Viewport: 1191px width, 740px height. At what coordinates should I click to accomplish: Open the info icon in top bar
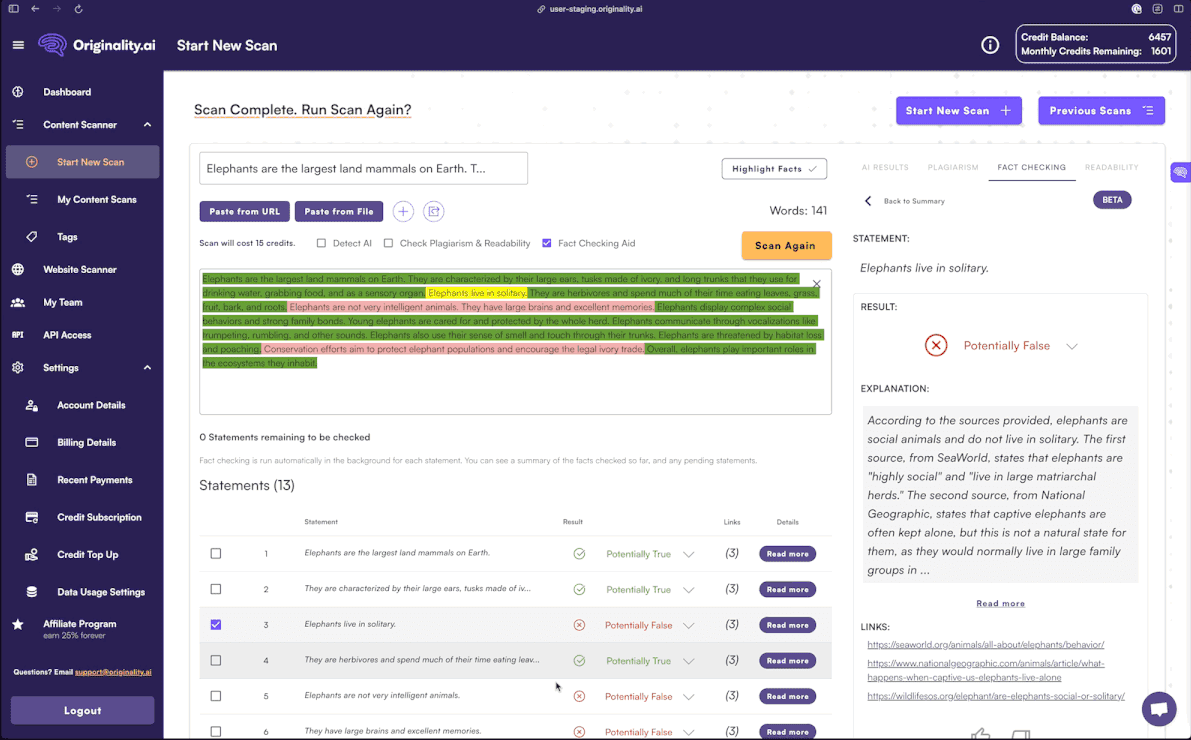990,45
